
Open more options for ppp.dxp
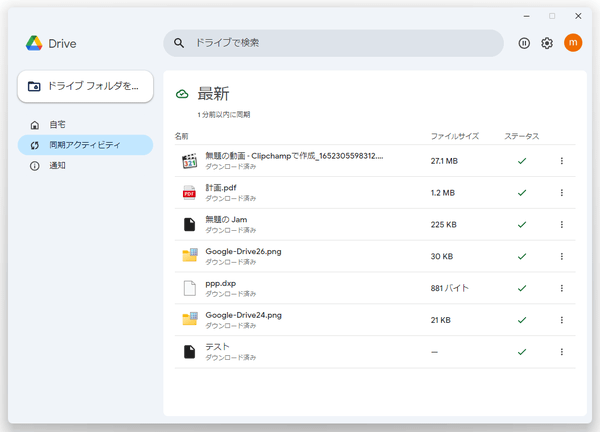point(561,288)
